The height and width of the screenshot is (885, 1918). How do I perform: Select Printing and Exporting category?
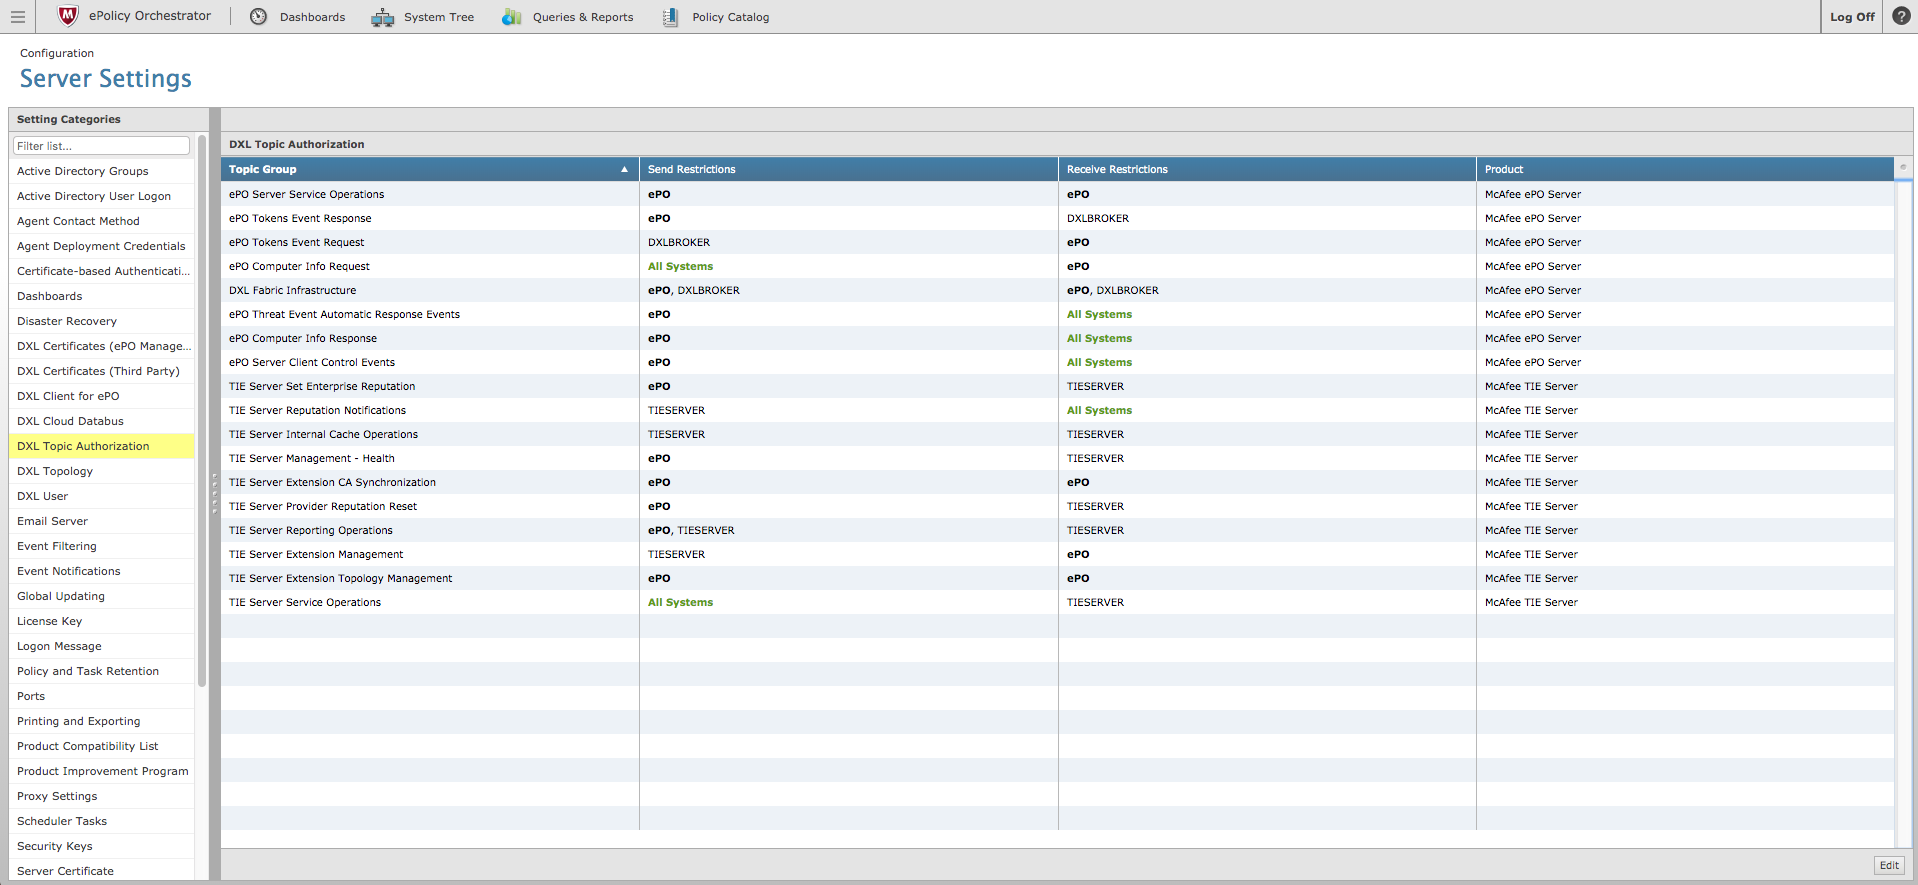(101, 721)
